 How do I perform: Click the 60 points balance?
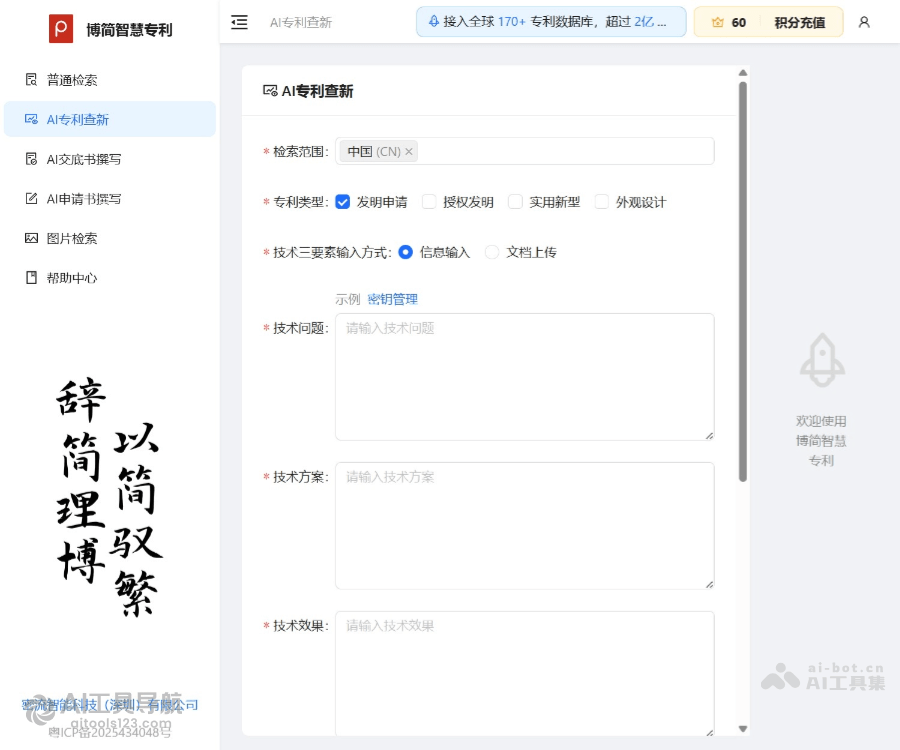(739, 22)
